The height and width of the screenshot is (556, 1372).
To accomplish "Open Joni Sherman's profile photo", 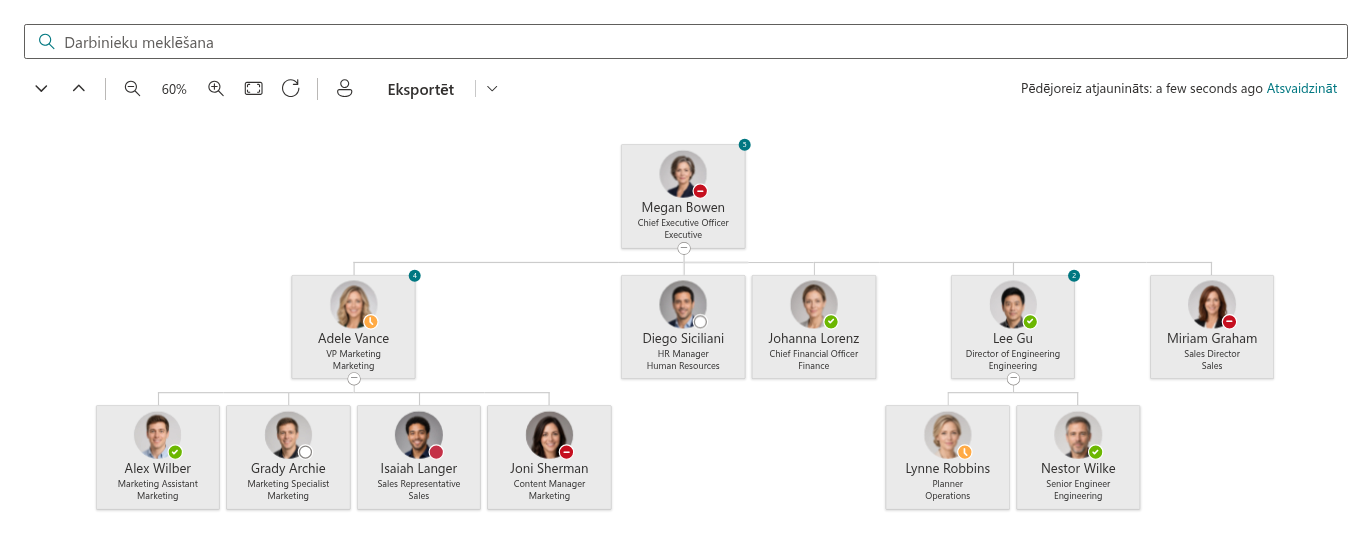I will (550, 435).
